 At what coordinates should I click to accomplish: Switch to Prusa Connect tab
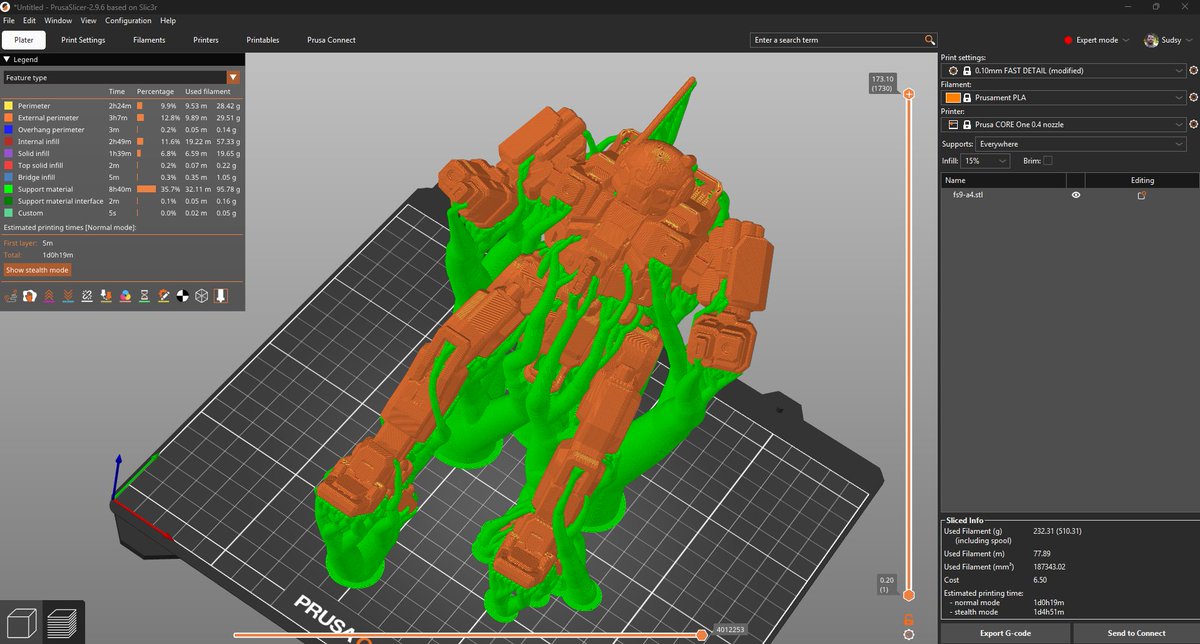(331, 40)
